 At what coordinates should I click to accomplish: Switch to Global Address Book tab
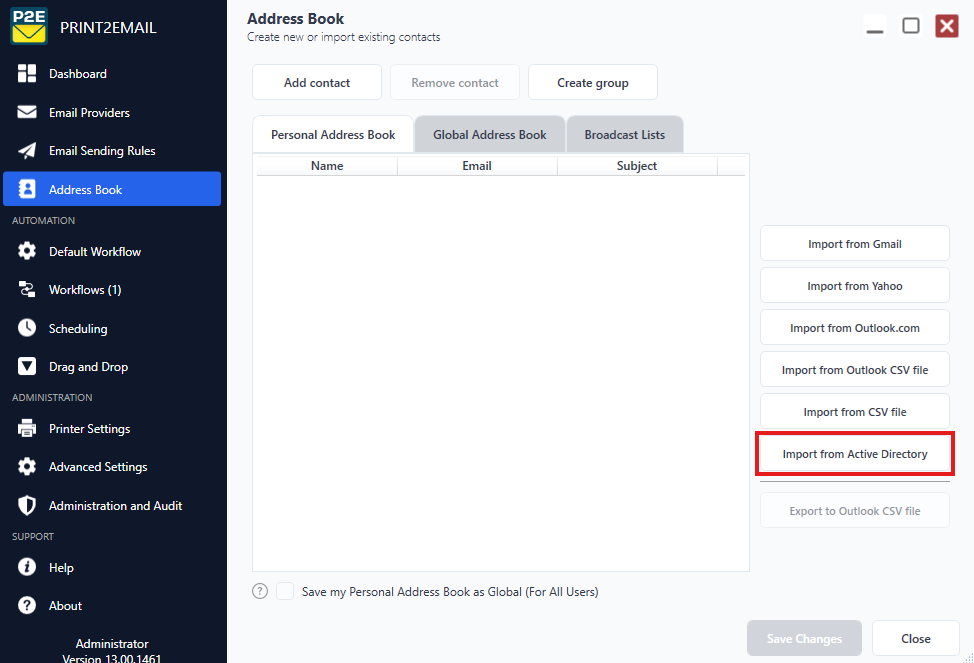[x=489, y=134]
